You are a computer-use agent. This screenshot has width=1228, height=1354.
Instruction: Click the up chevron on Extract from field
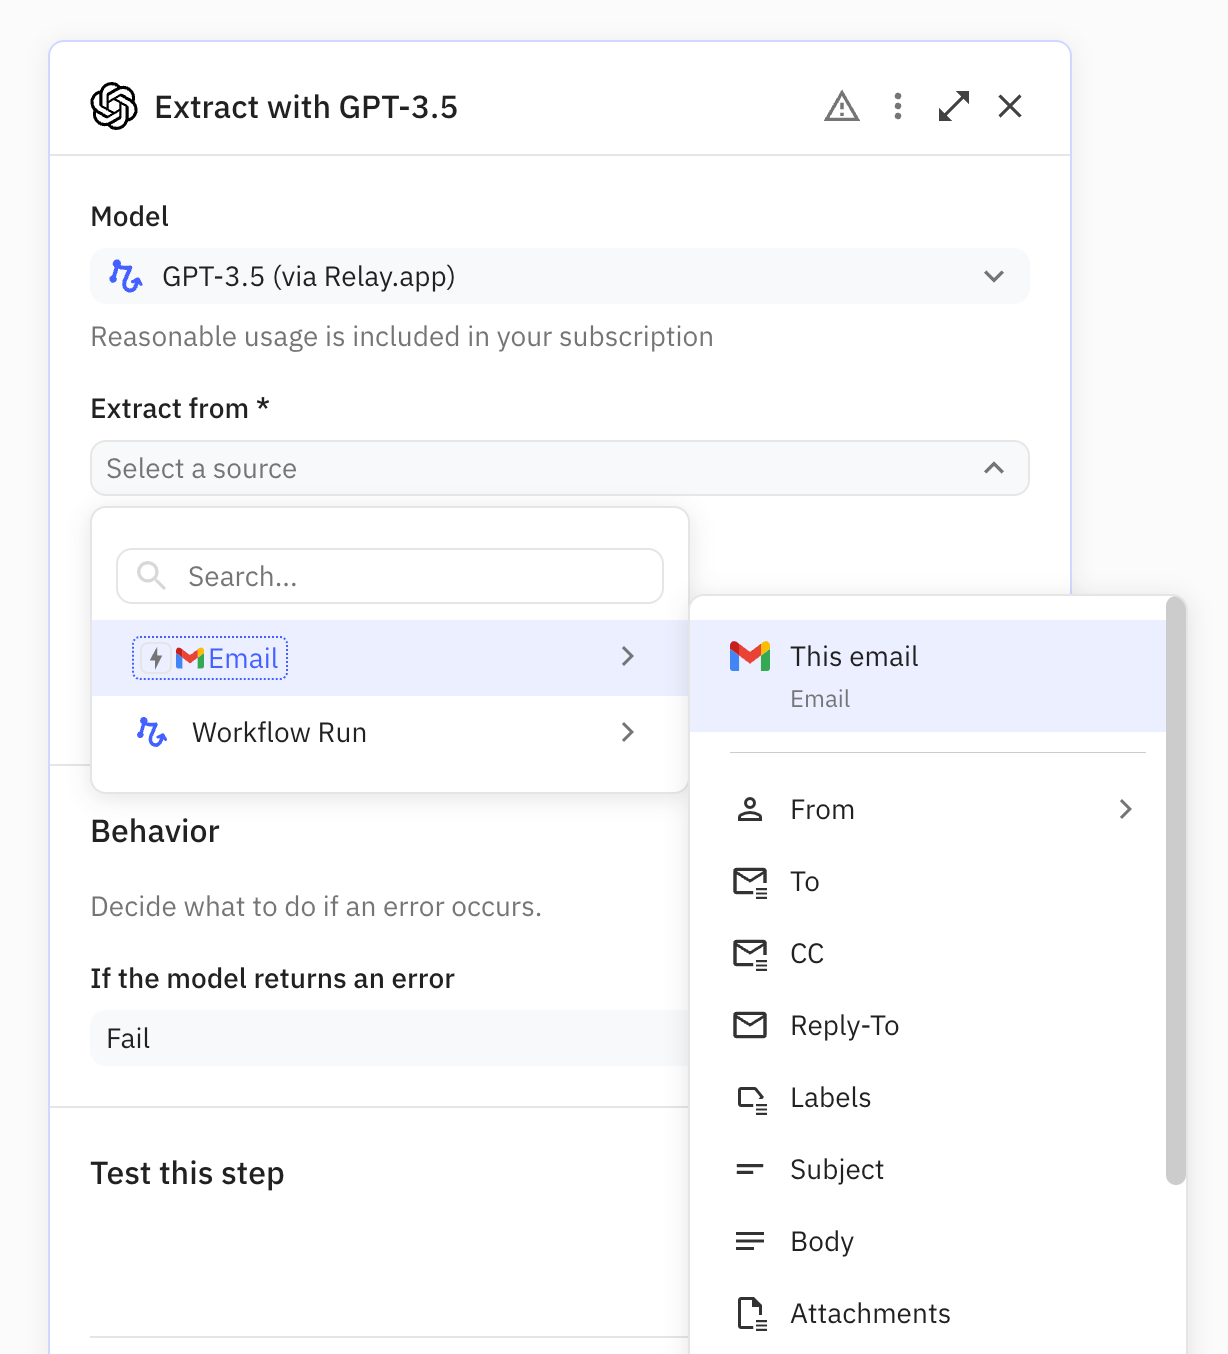point(994,468)
